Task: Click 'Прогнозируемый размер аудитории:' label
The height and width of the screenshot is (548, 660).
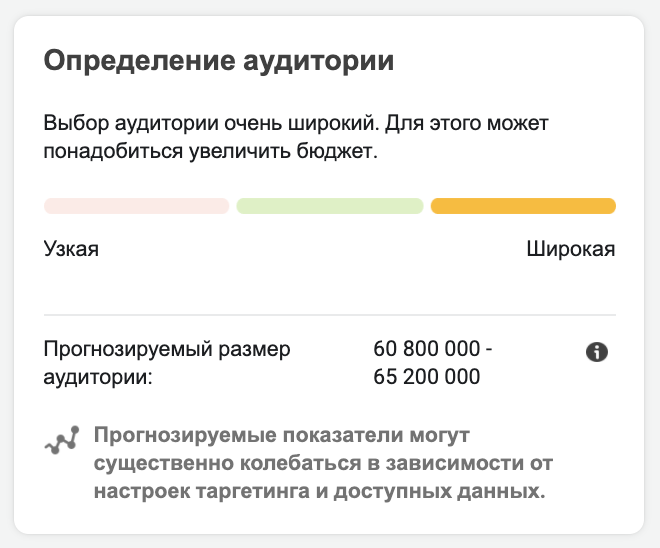Action: 167,362
